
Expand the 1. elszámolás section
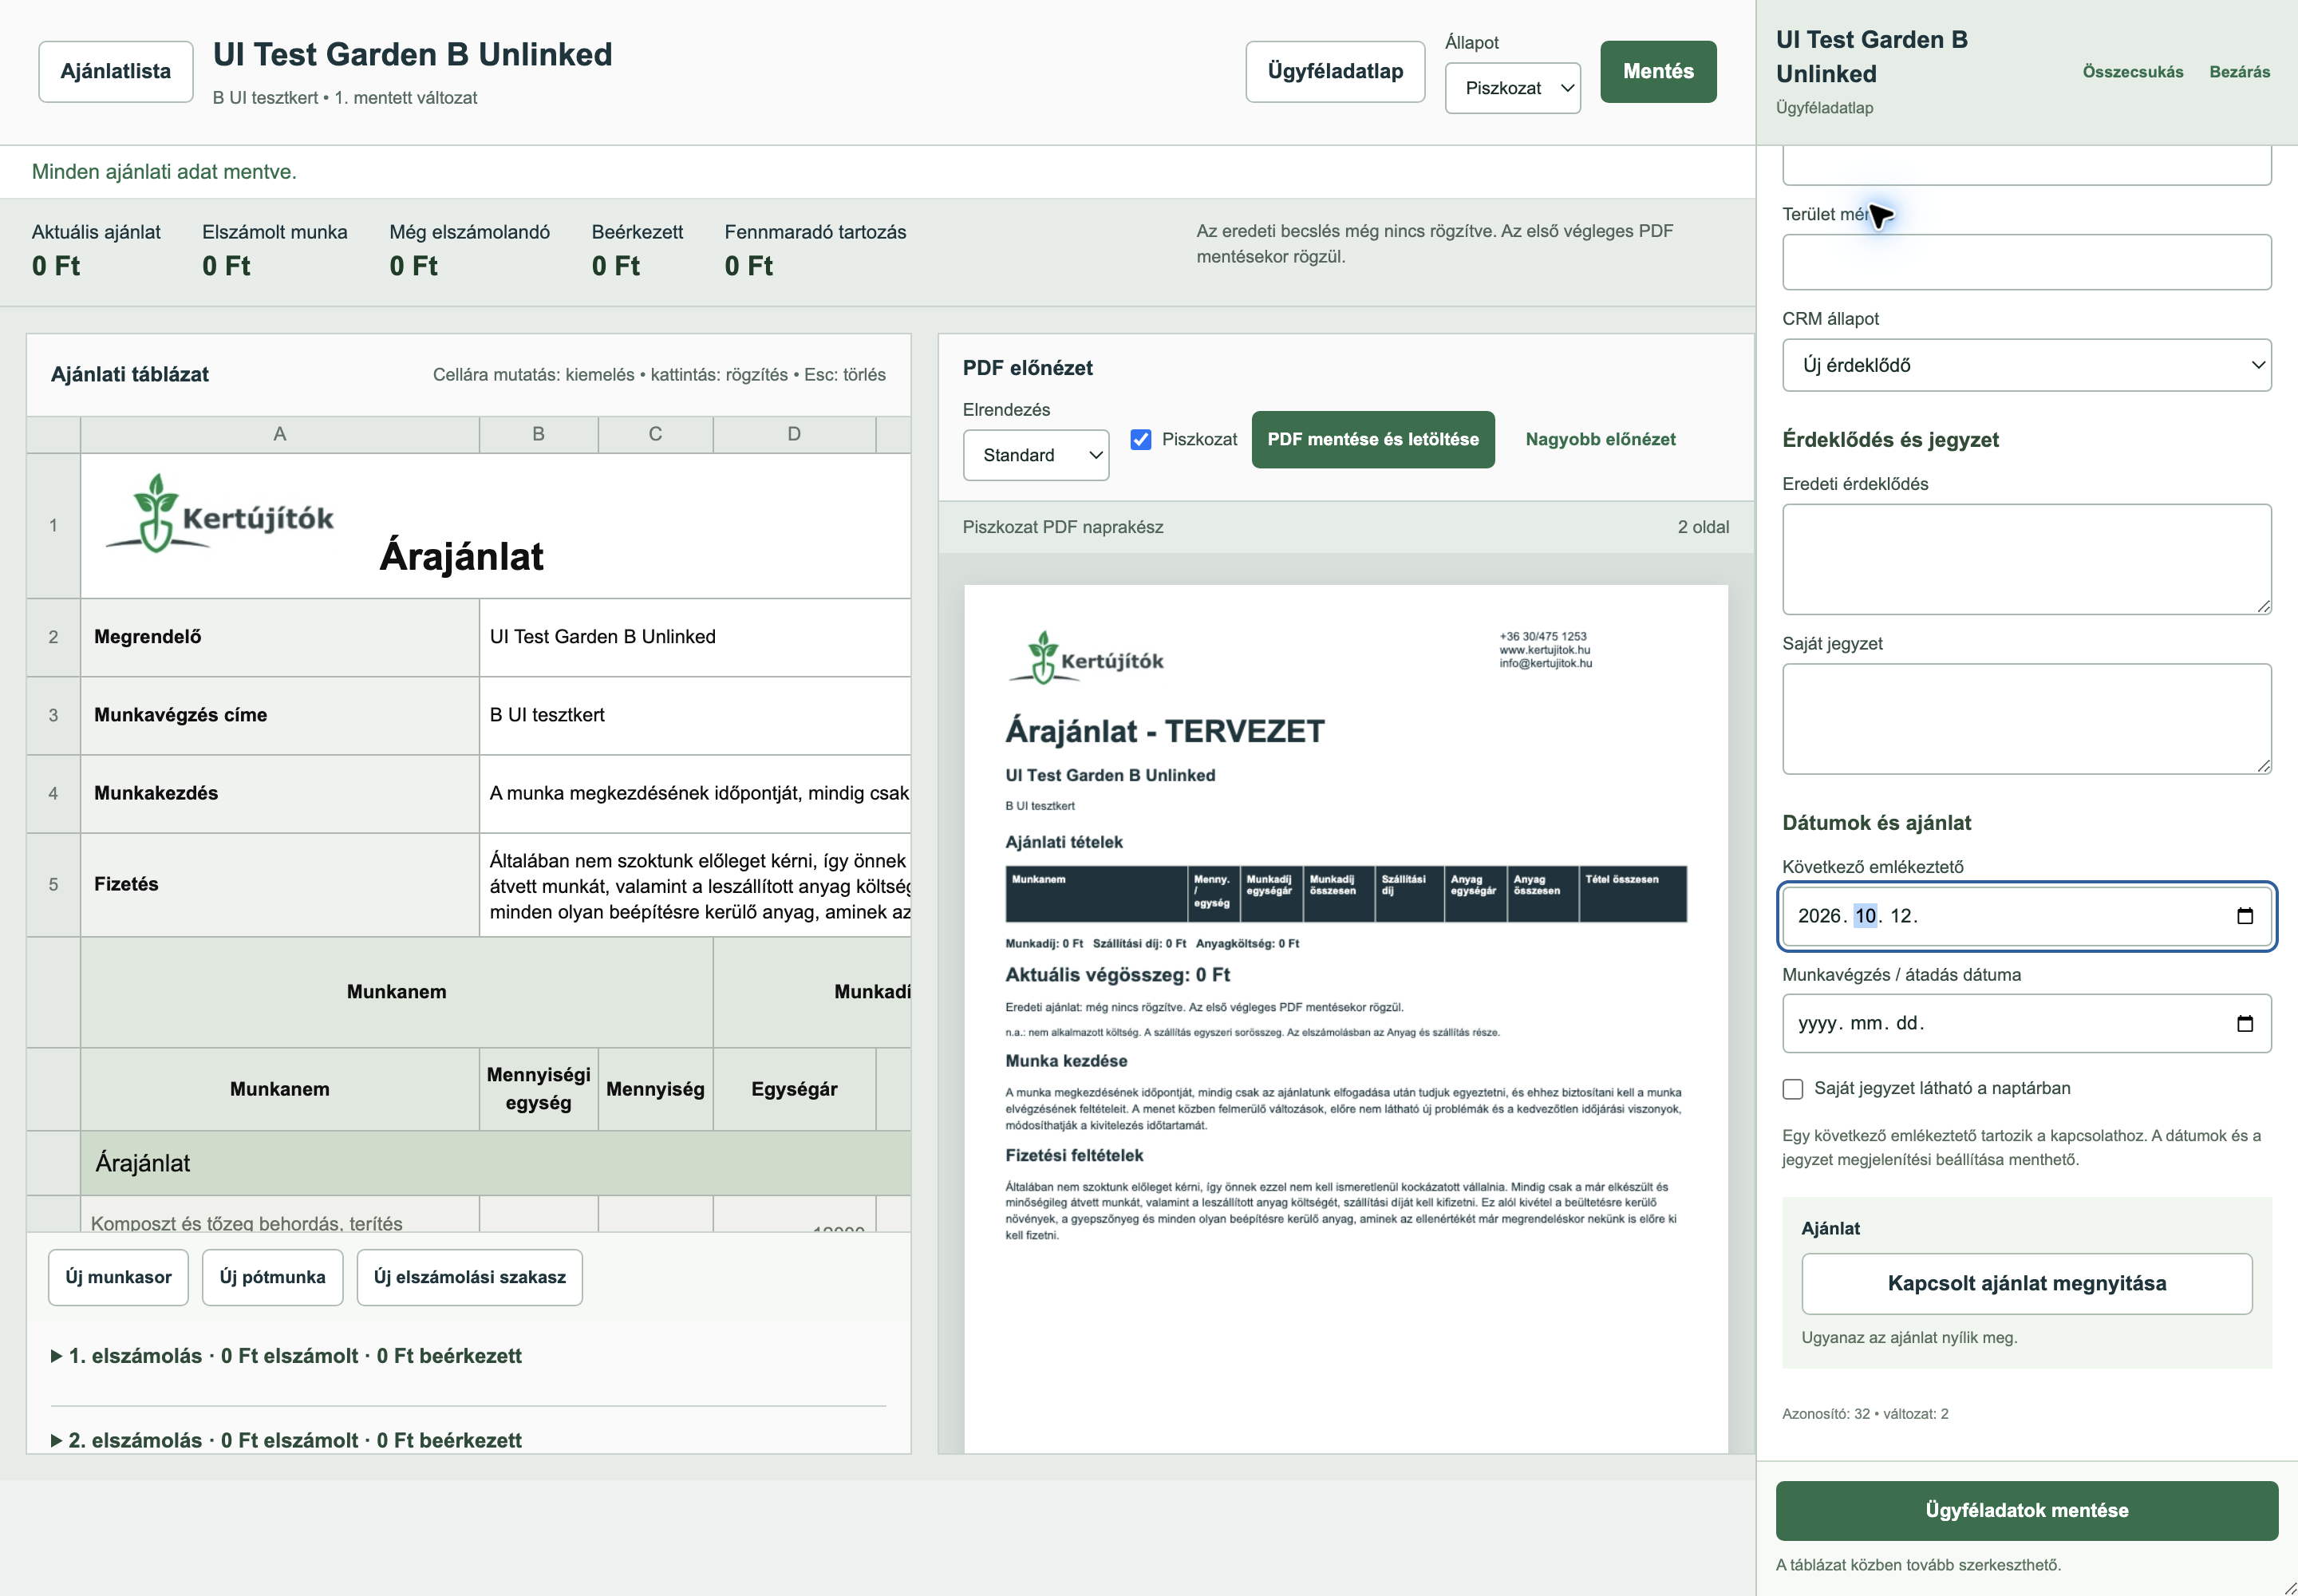287,1356
